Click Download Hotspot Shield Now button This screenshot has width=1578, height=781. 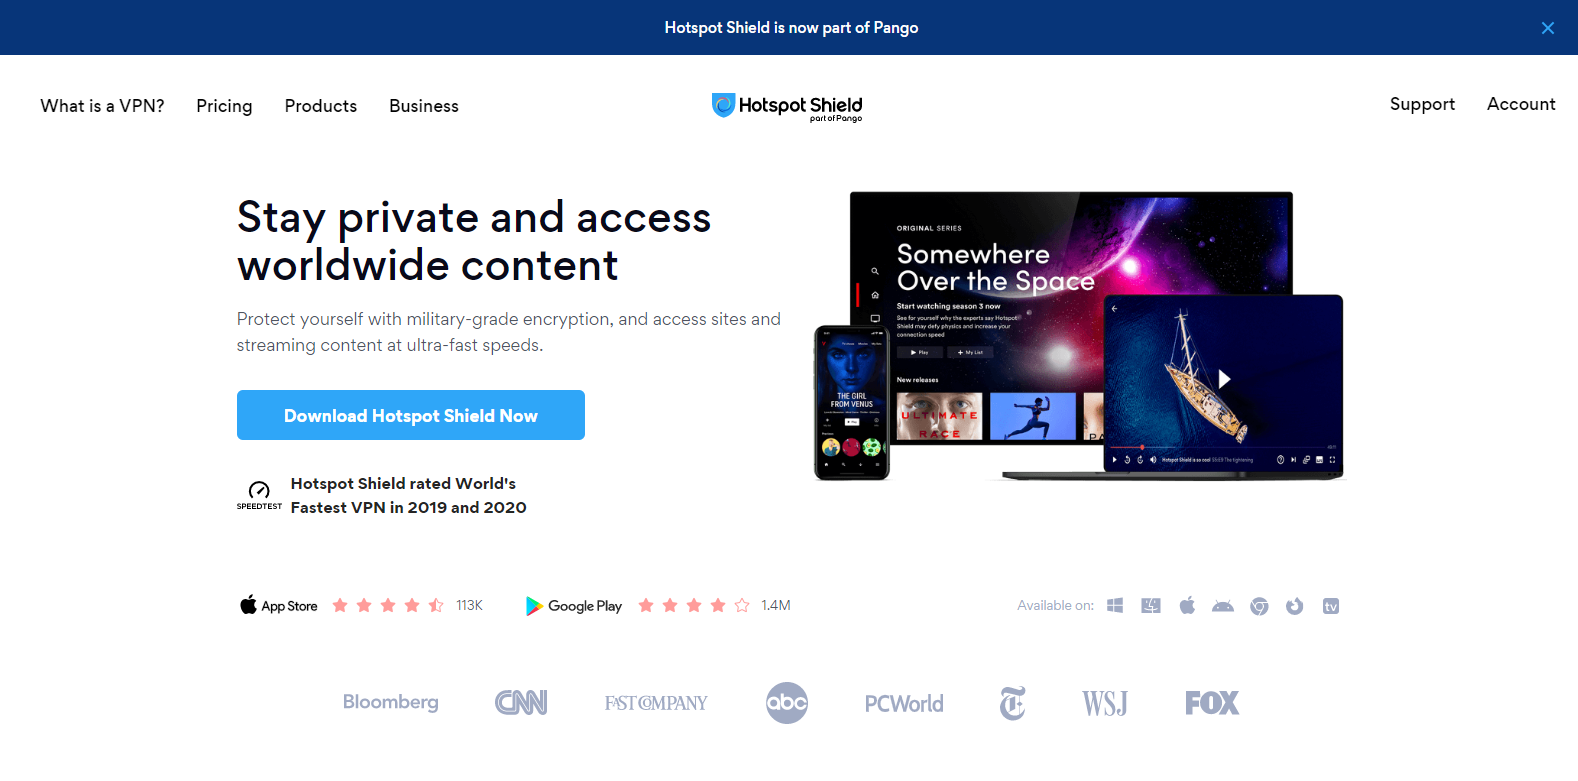pos(411,415)
